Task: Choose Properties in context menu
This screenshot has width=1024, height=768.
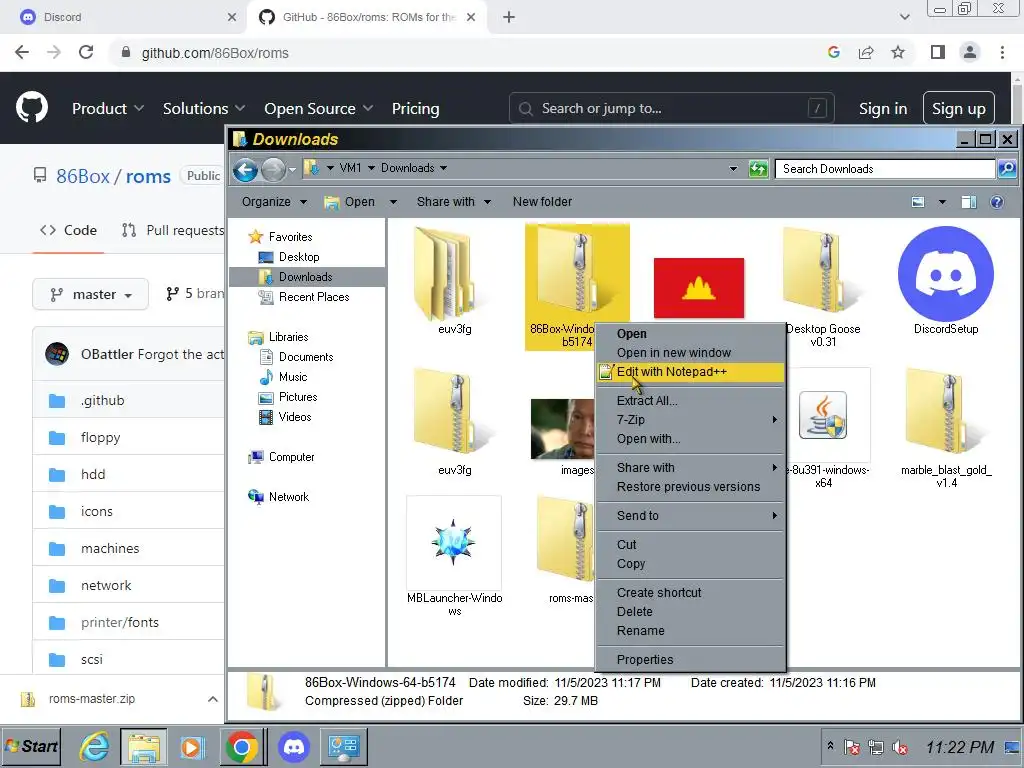Action: point(690,660)
